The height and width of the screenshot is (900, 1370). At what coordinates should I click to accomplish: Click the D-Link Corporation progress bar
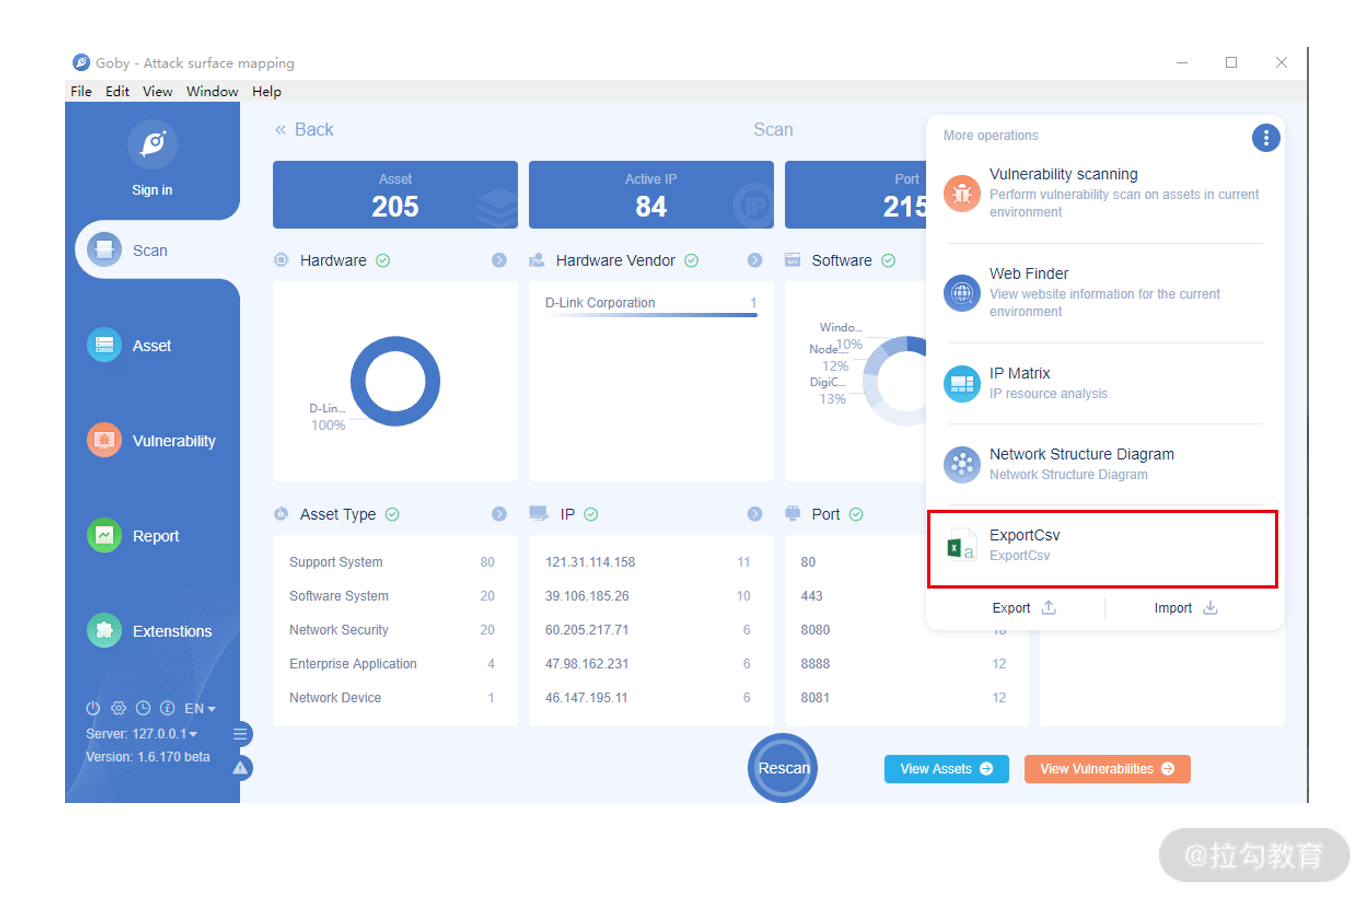651,316
